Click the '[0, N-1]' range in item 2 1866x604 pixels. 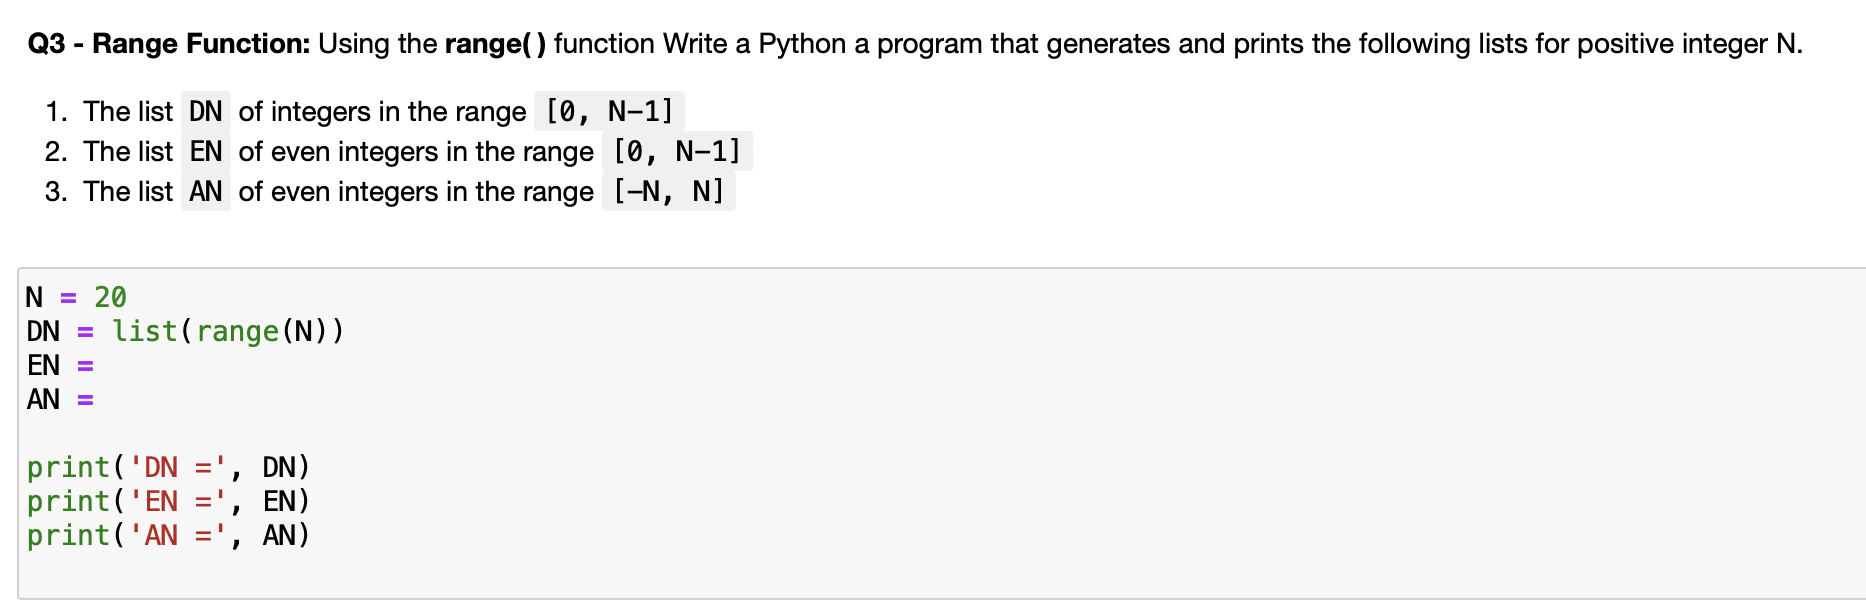[677, 151]
